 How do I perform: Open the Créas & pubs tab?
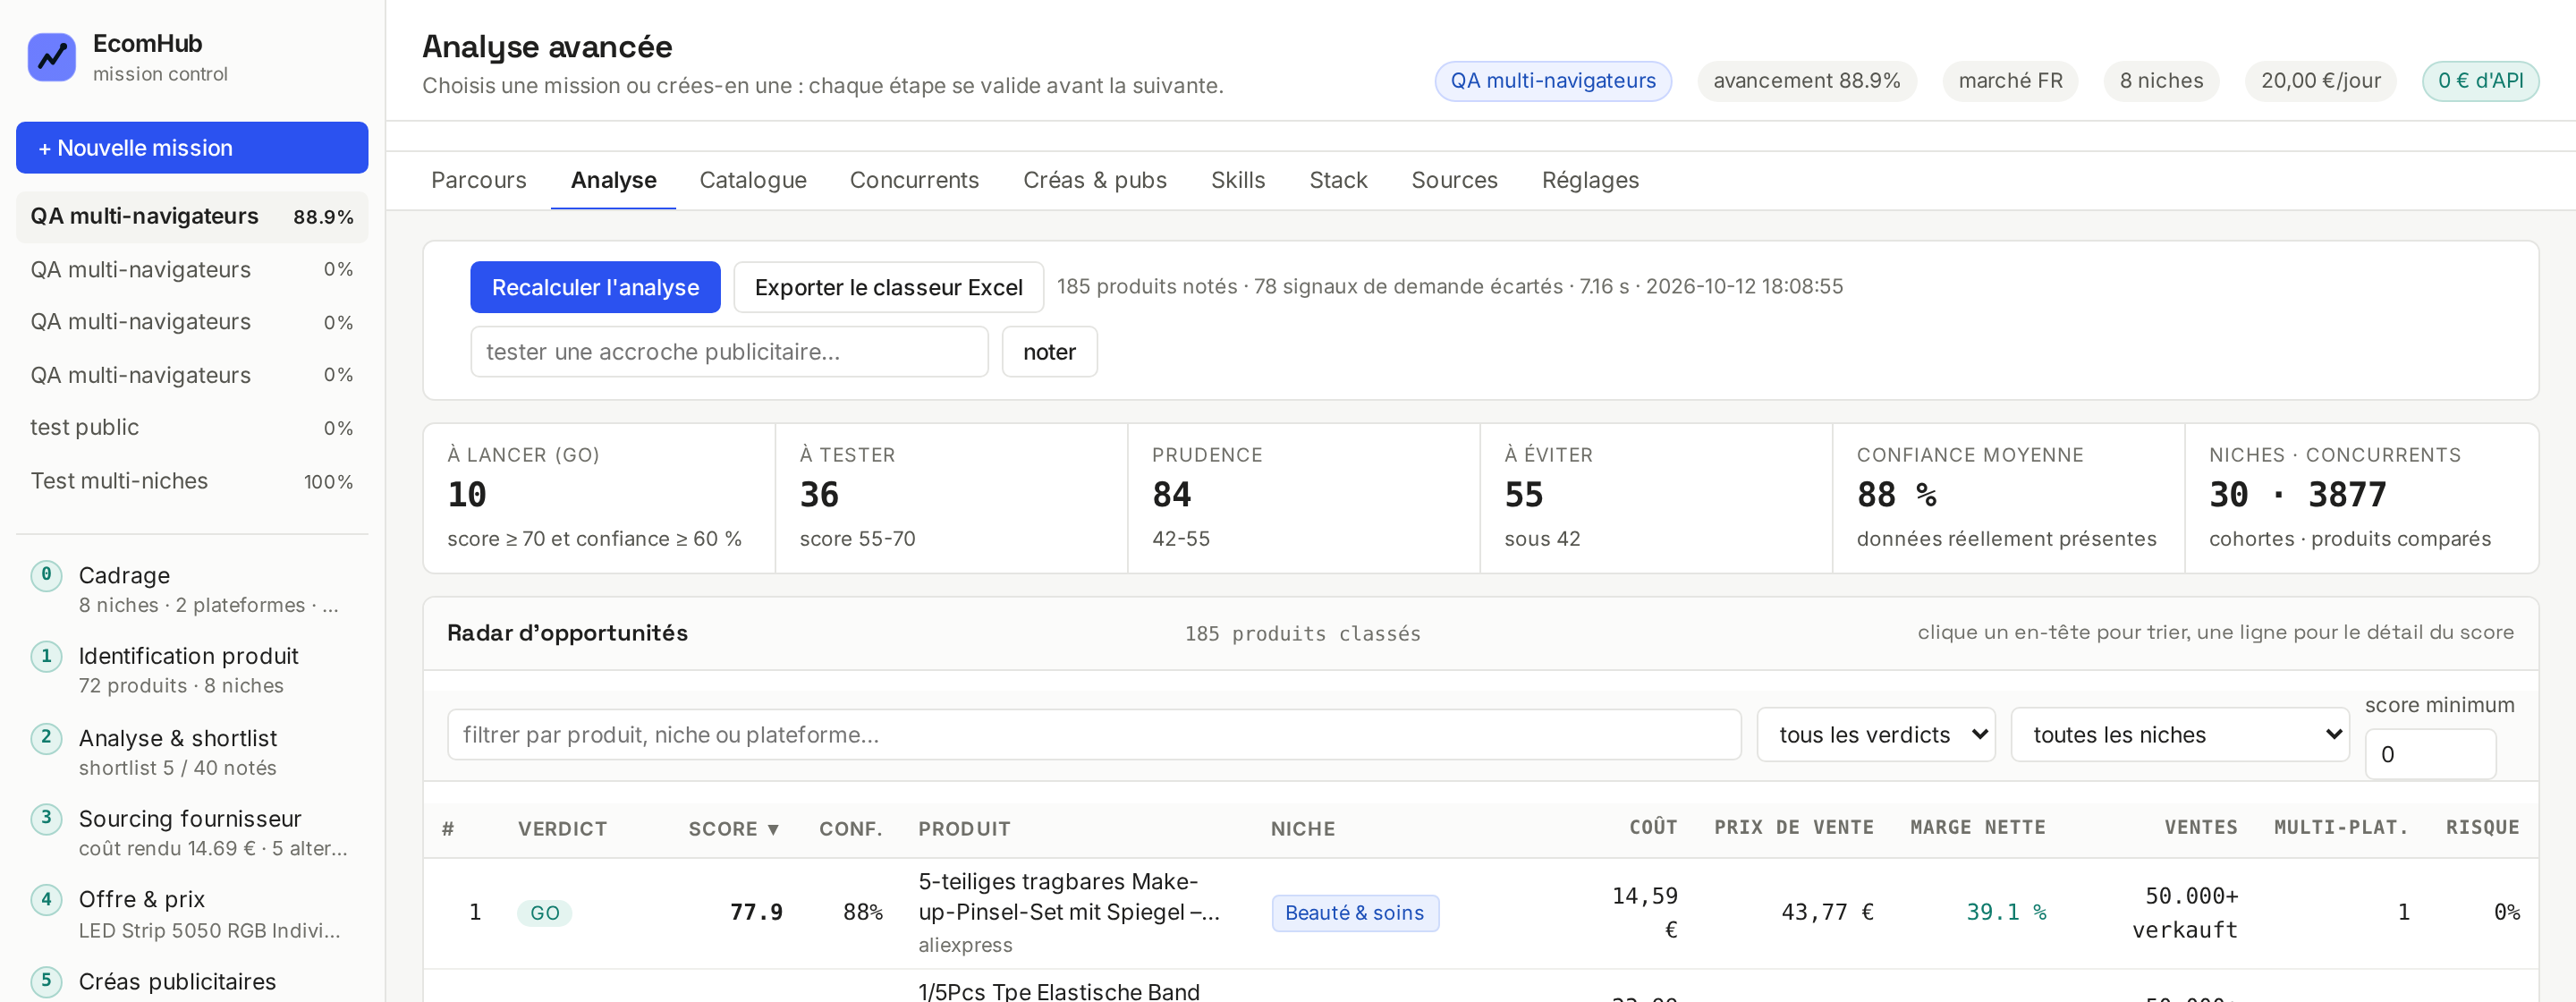pyautogui.click(x=1095, y=180)
